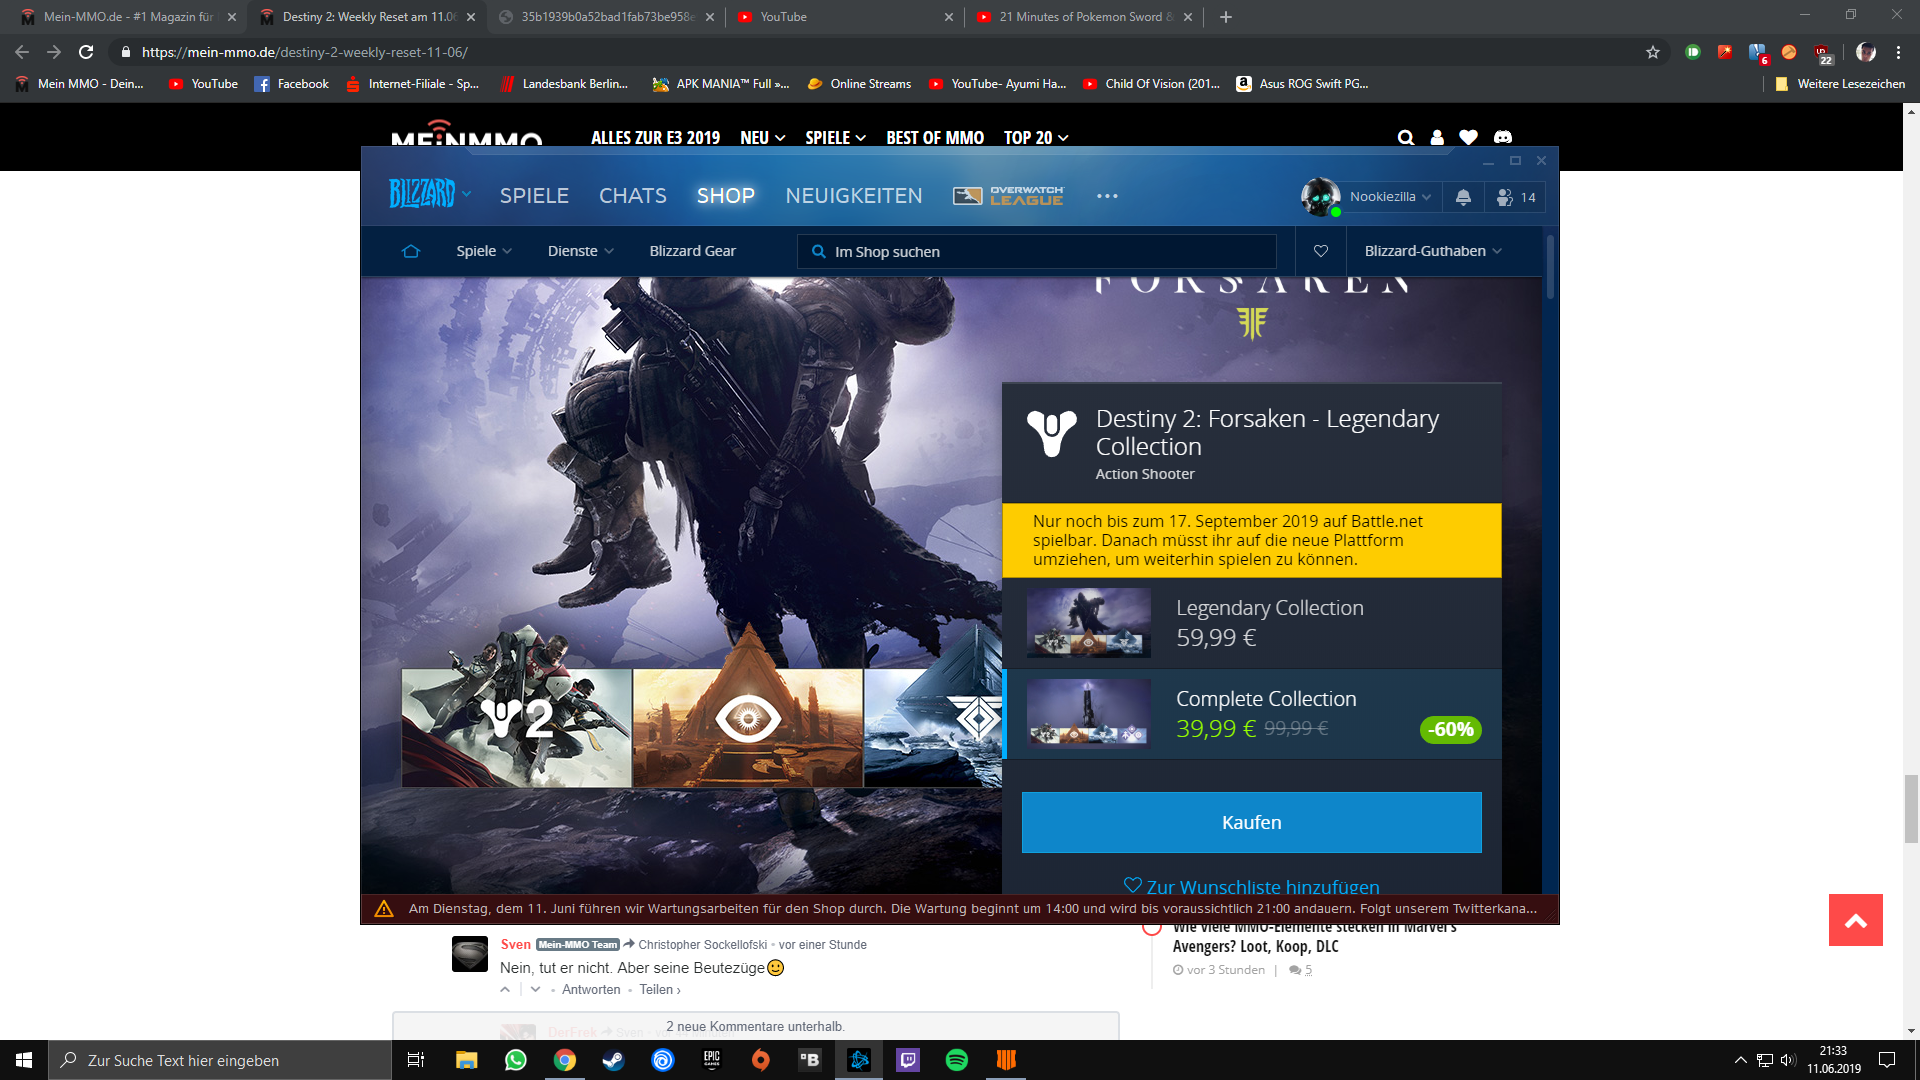Expand the TOP 20 menu on MeinMMO
Screen dimensions: 1920x1080
1036,138
